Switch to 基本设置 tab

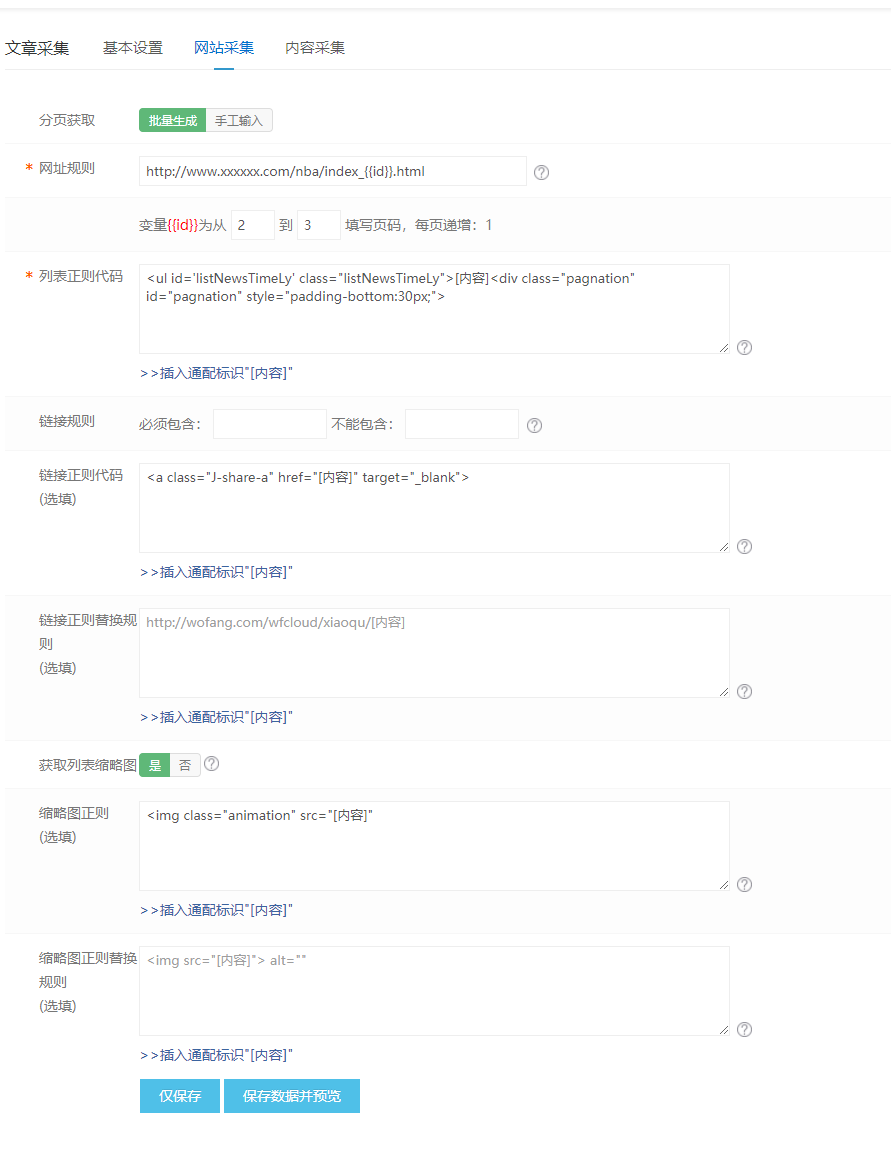tap(133, 48)
